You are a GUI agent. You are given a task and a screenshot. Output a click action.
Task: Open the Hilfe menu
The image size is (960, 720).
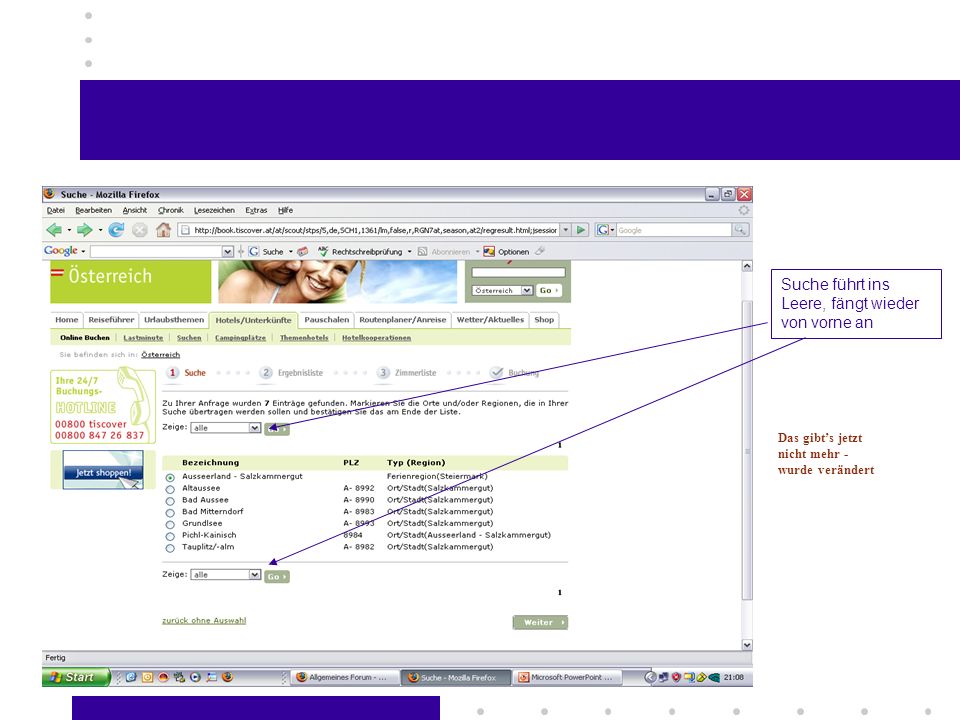click(285, 210)
